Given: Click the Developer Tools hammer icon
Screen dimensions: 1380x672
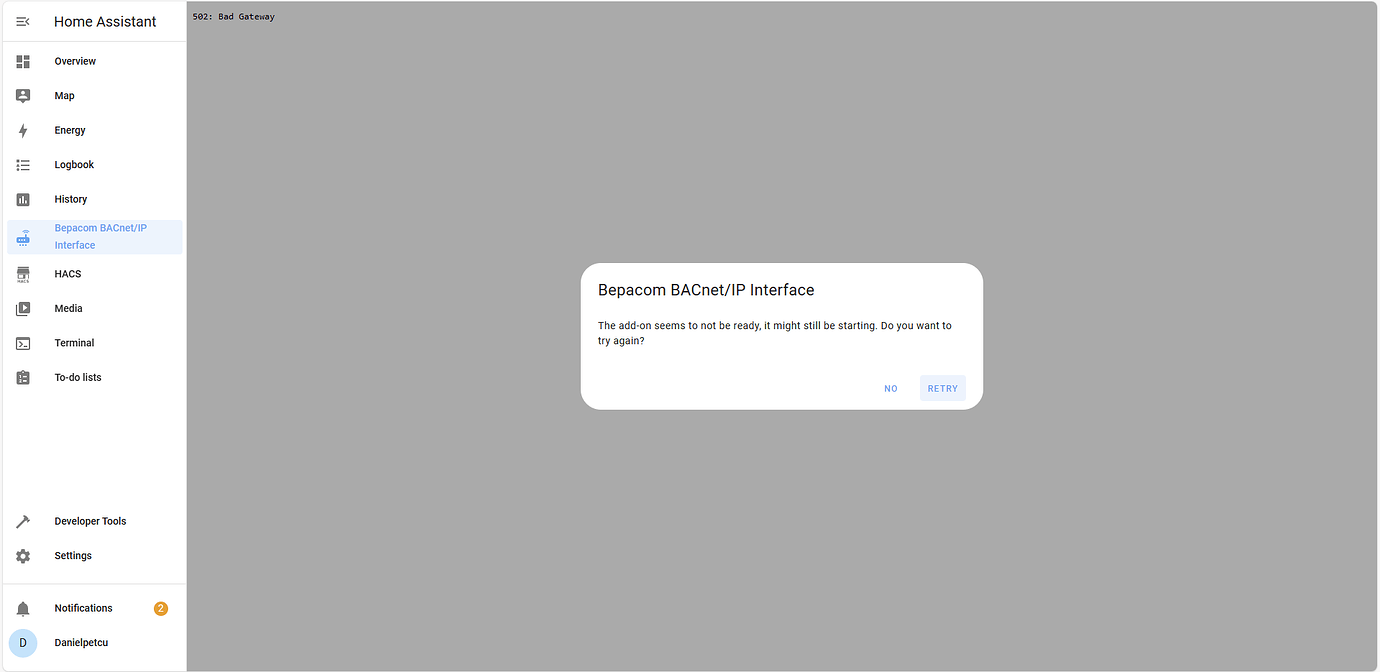Looking at the screenshot, I should click(x=23, y=521).
